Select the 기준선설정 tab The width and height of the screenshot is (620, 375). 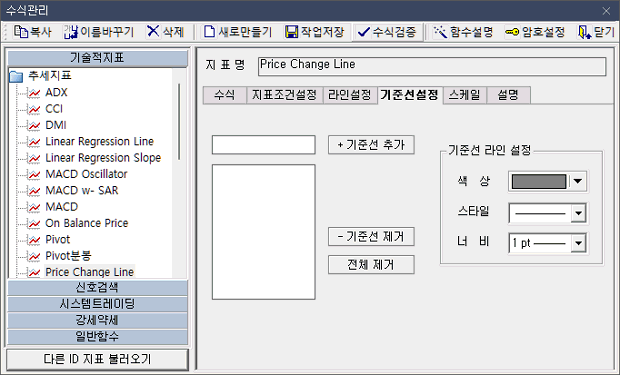pyautogui.click(x=410, y=95)
